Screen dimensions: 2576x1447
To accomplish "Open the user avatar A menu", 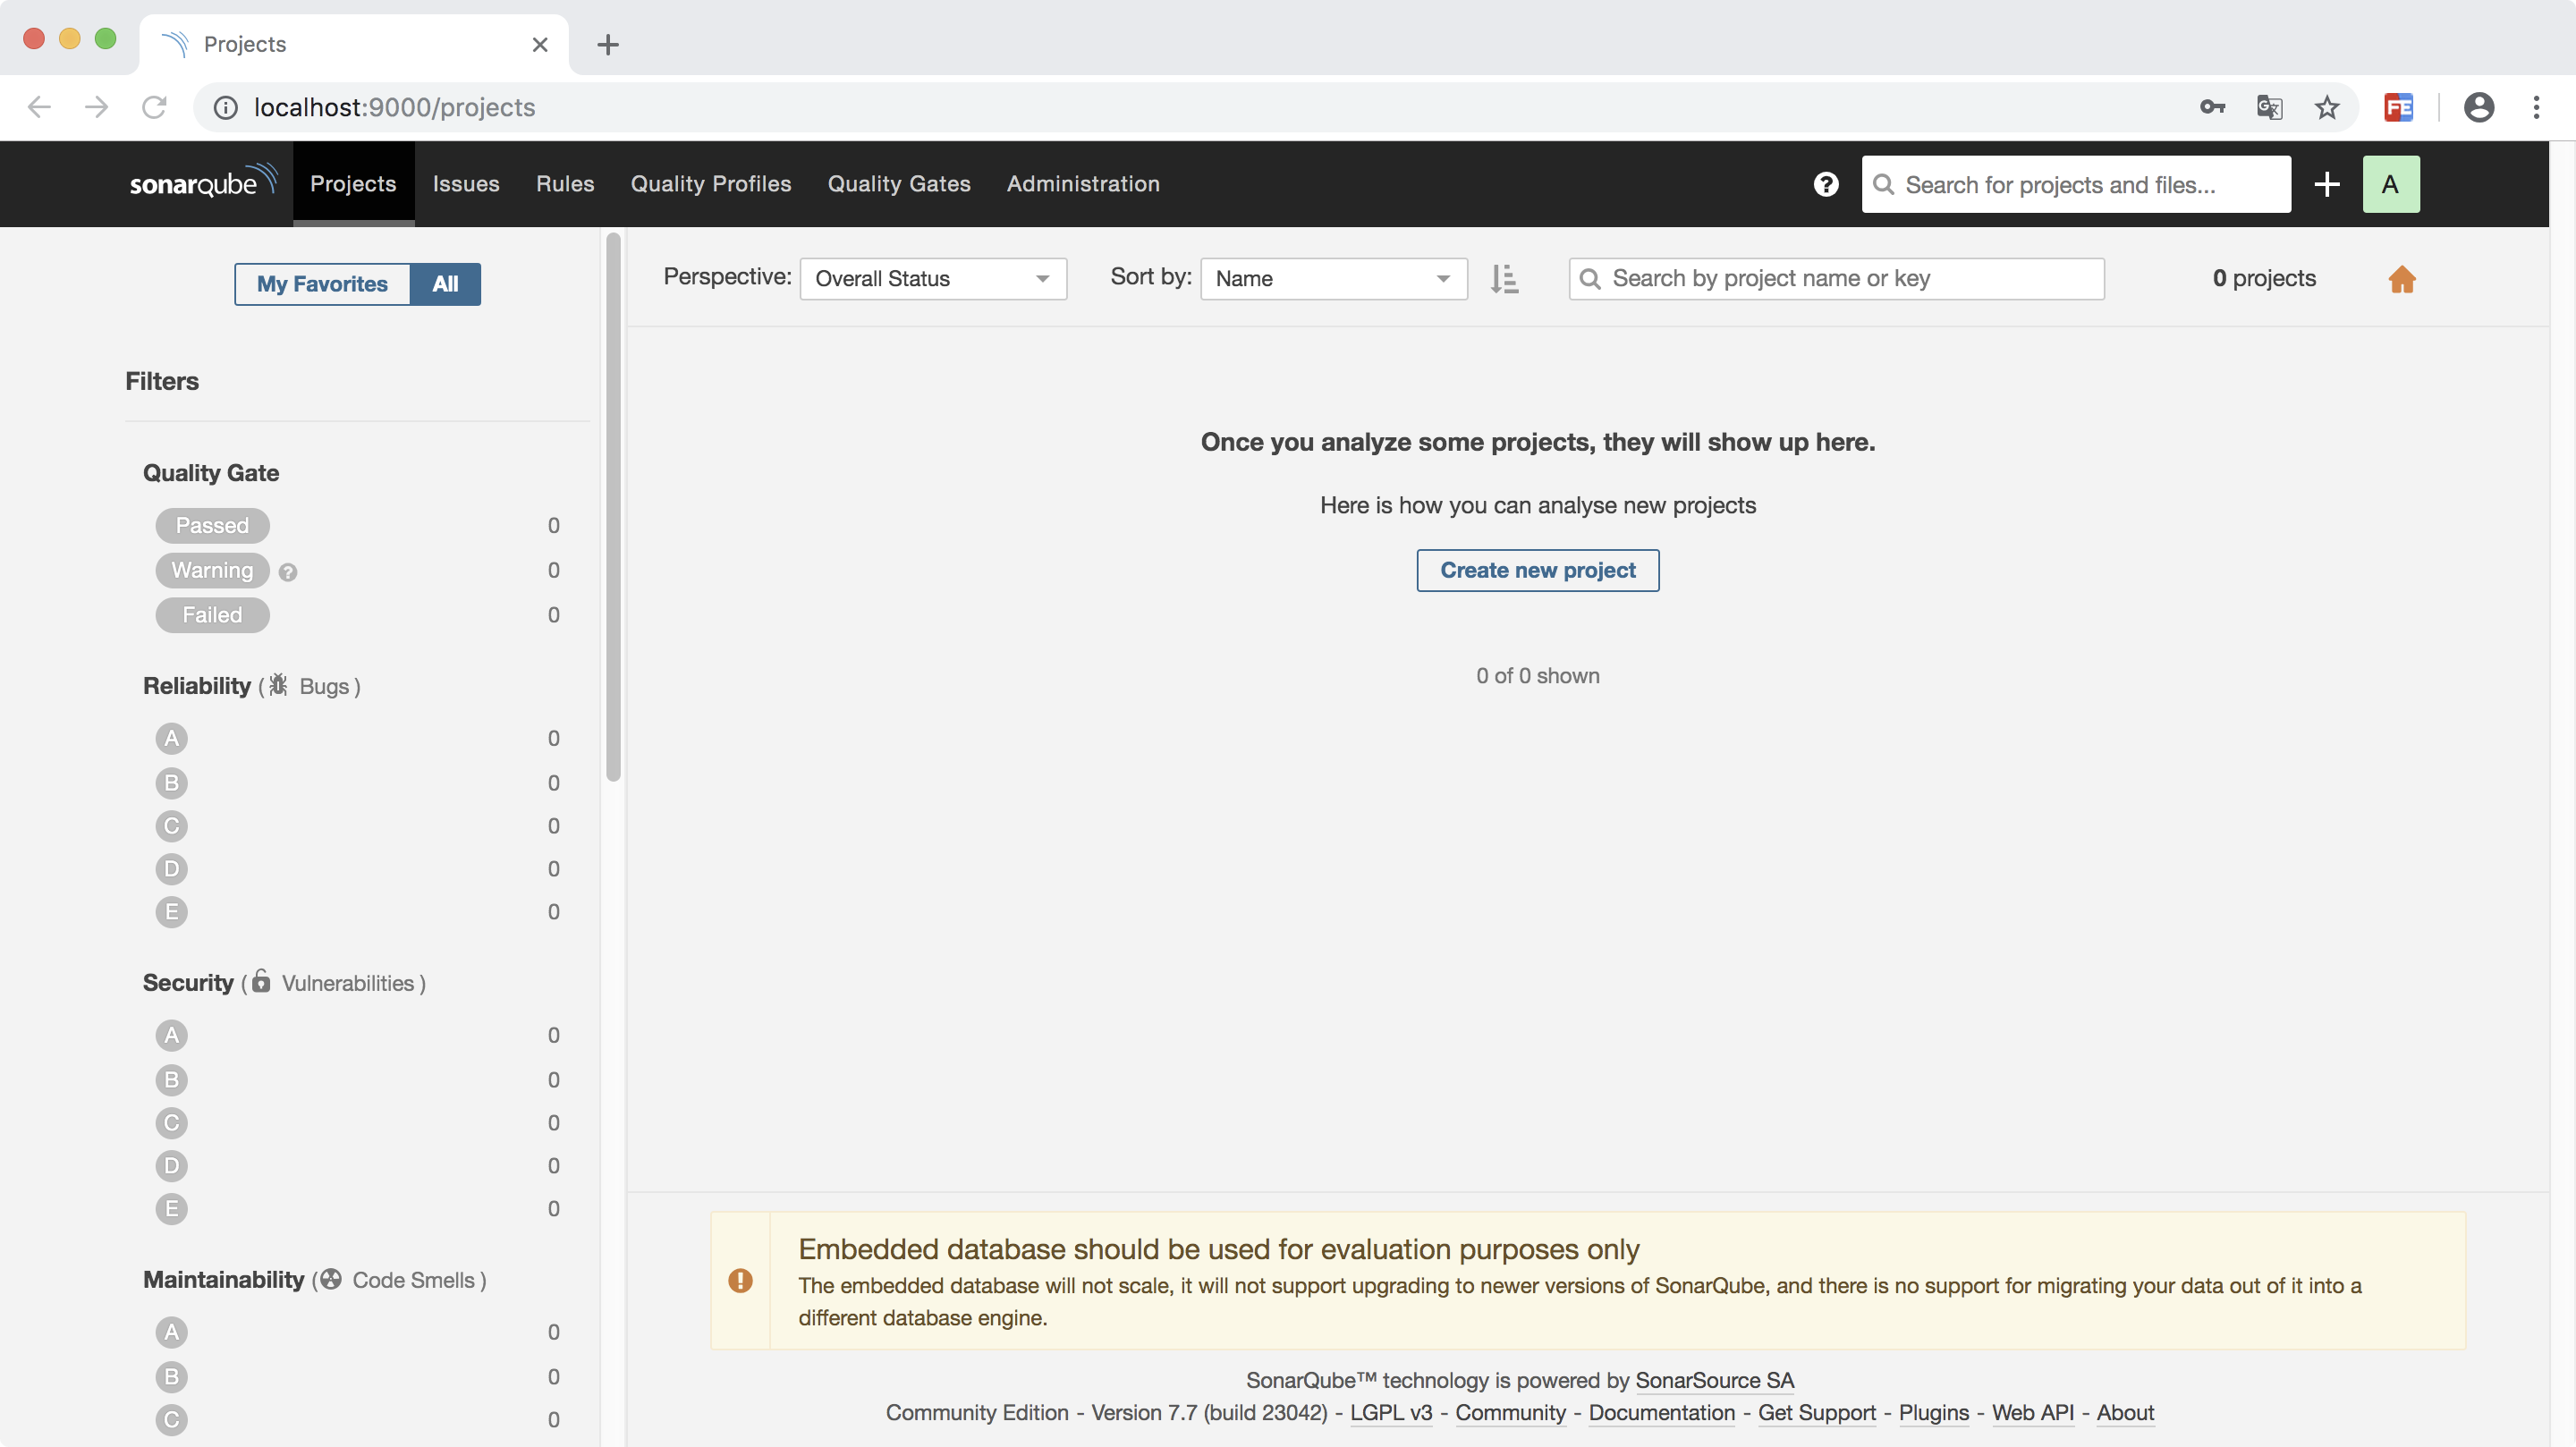I will (x=2390, y=184).
